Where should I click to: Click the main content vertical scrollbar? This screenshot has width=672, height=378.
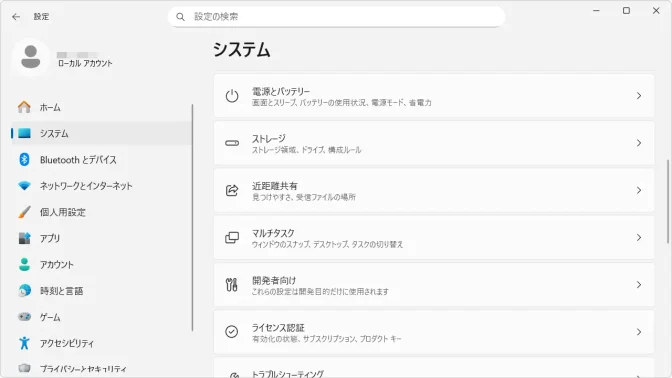coord(667,201)
